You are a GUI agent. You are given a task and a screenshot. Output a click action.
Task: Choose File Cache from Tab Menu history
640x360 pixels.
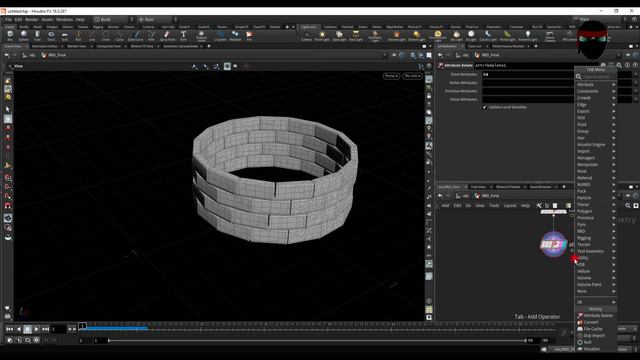(x=596, y=329)
